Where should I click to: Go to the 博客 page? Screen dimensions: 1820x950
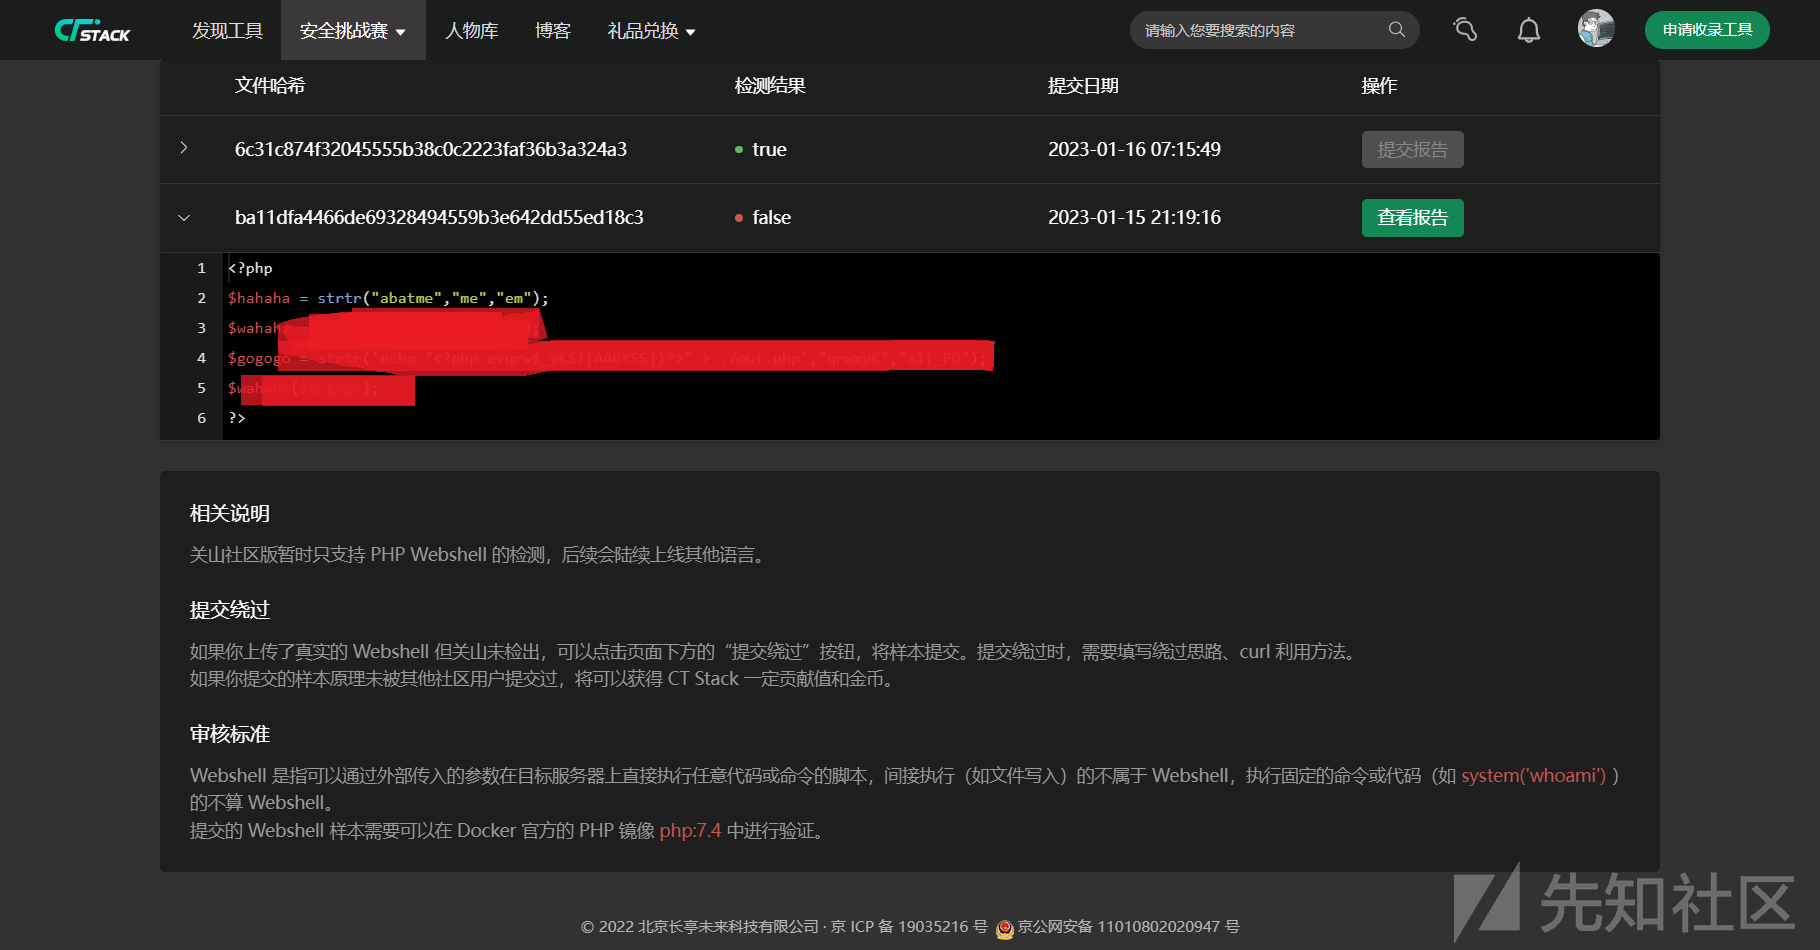click(553, 30)
